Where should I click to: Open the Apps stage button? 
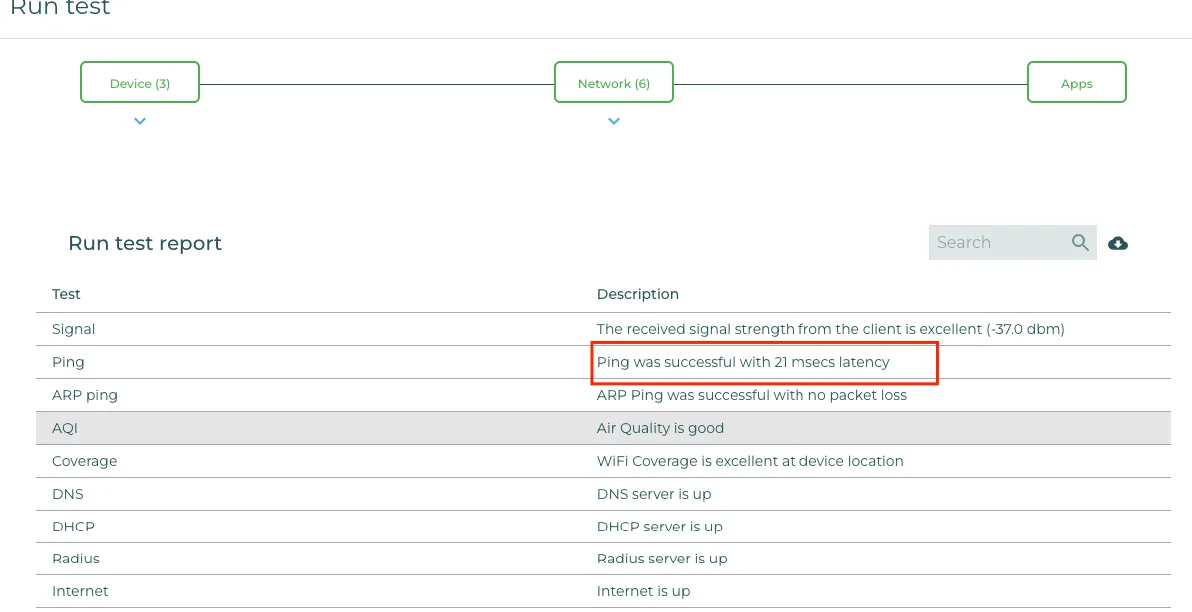point(1076,82)
